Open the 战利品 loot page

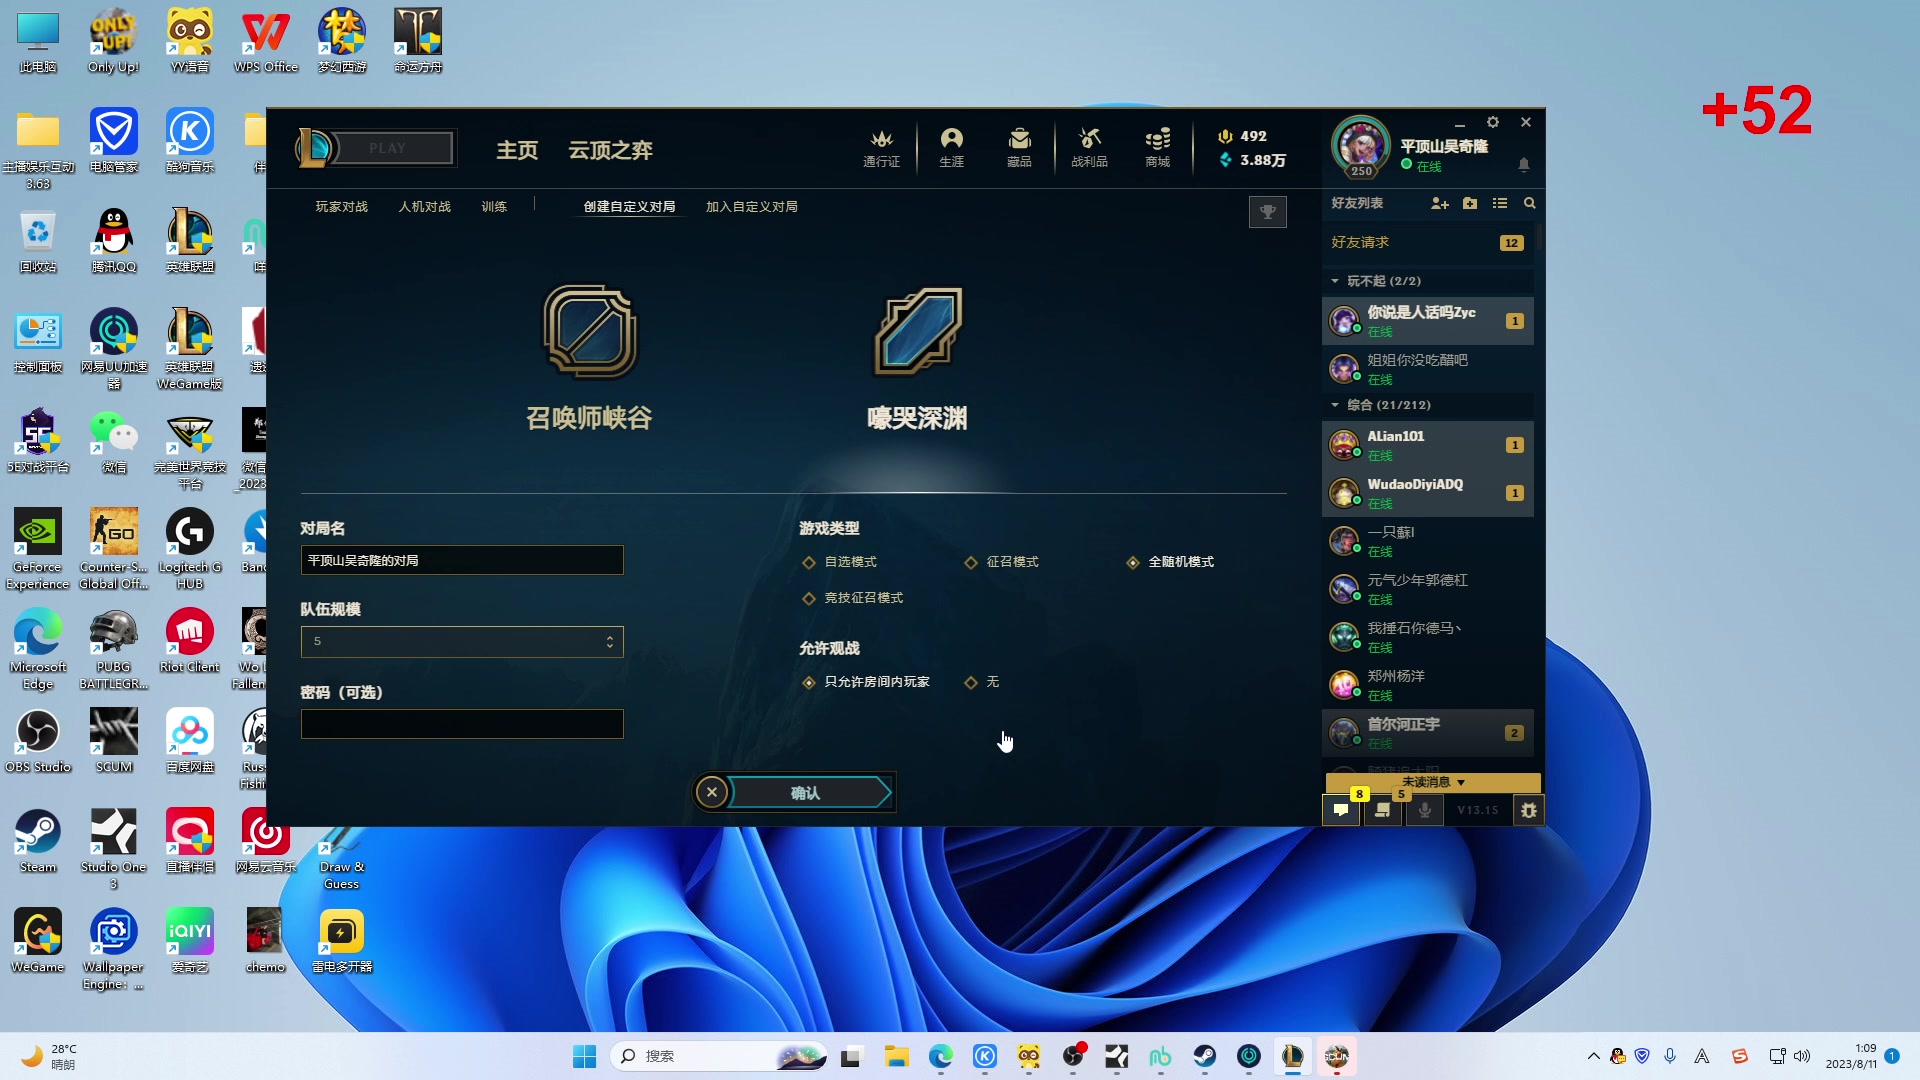pyautogui.click(x=1088, y=148)
